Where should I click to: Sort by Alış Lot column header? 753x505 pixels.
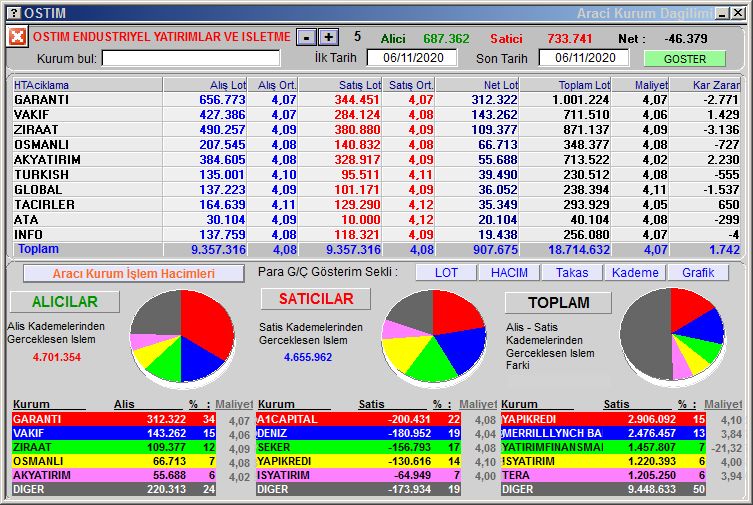tap(205, 85)
